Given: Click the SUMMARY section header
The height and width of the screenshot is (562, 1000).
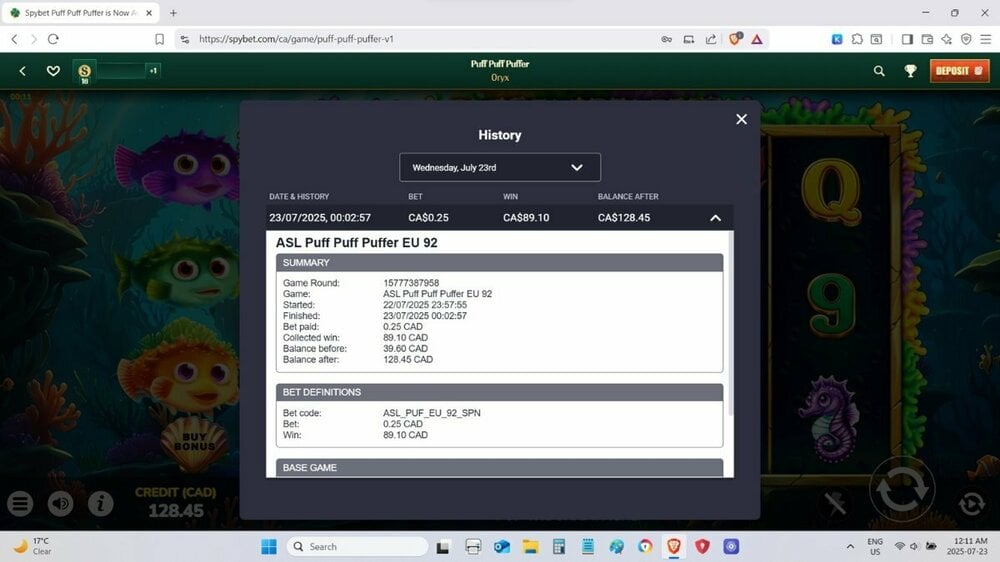Looking at the screenshot, I should tap(499, 263).
